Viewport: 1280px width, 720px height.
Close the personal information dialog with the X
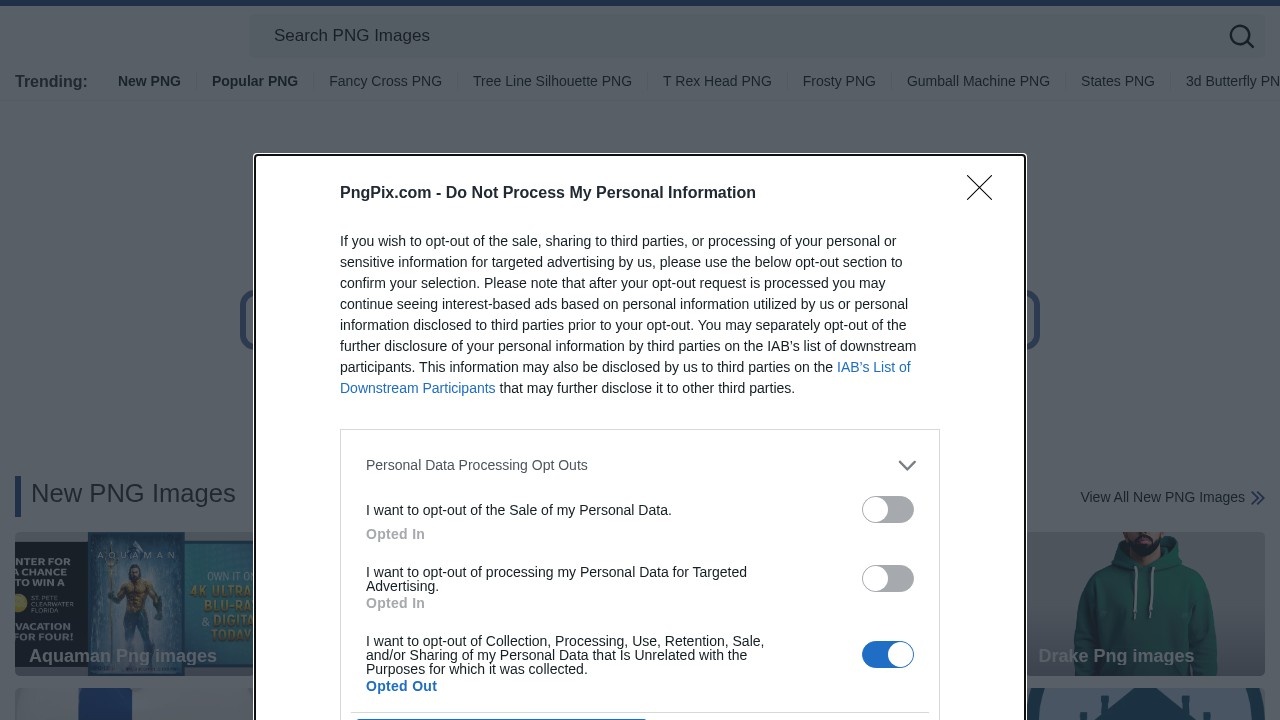979,187
